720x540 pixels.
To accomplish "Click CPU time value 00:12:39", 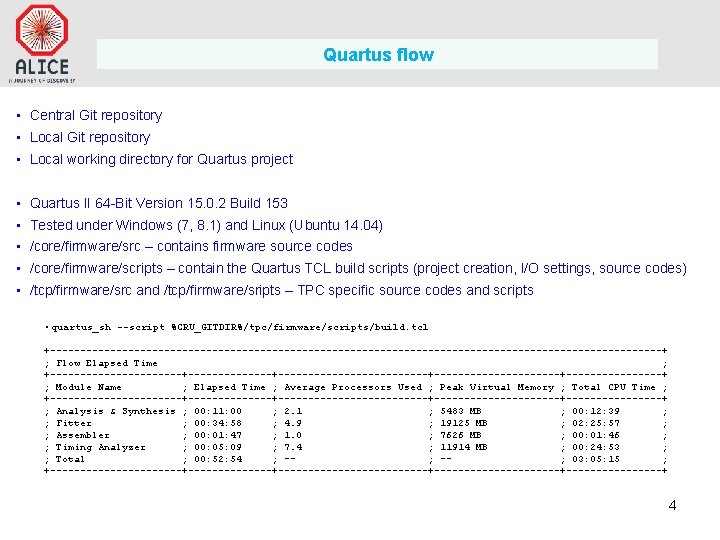I will tap(596, 411).
